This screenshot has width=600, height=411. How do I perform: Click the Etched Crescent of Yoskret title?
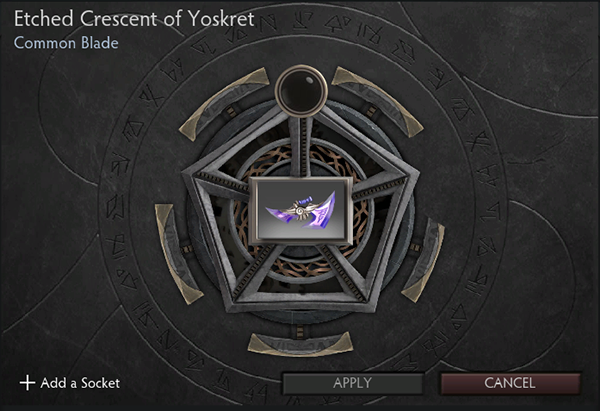pos(134,19)
